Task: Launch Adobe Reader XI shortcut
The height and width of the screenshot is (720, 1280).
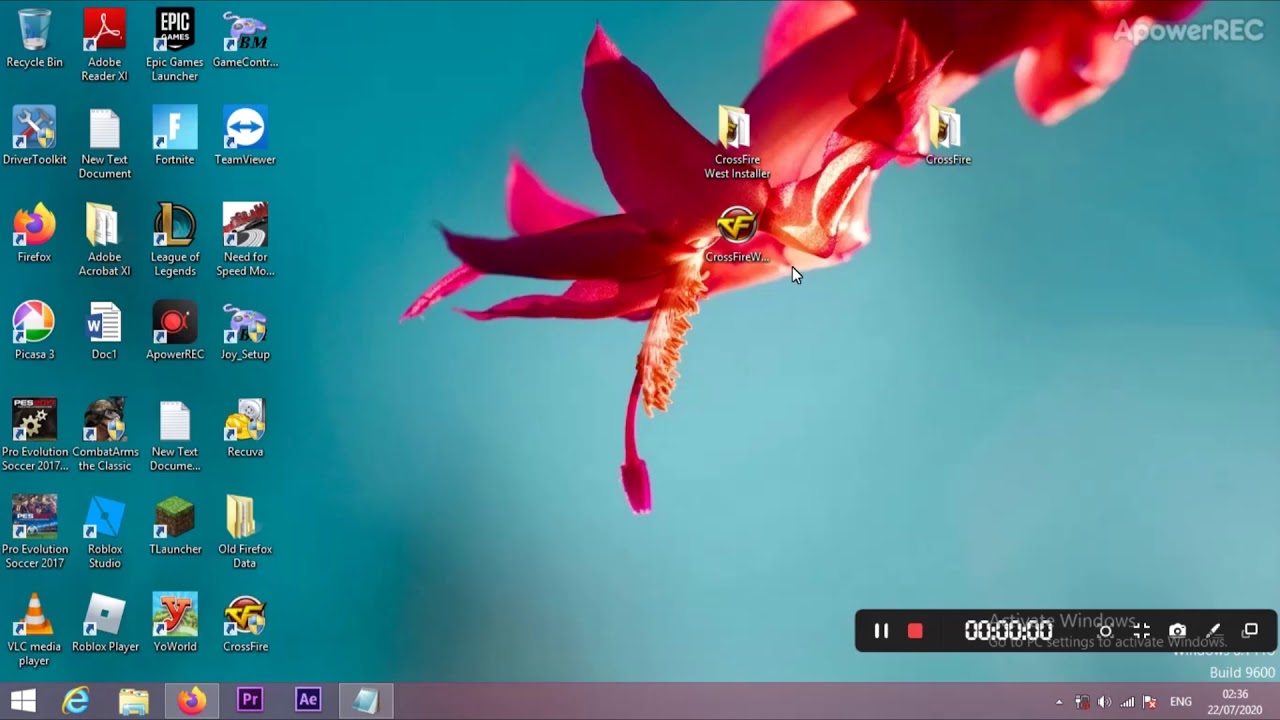Action: pyautogui.click(x=104, y=45)
